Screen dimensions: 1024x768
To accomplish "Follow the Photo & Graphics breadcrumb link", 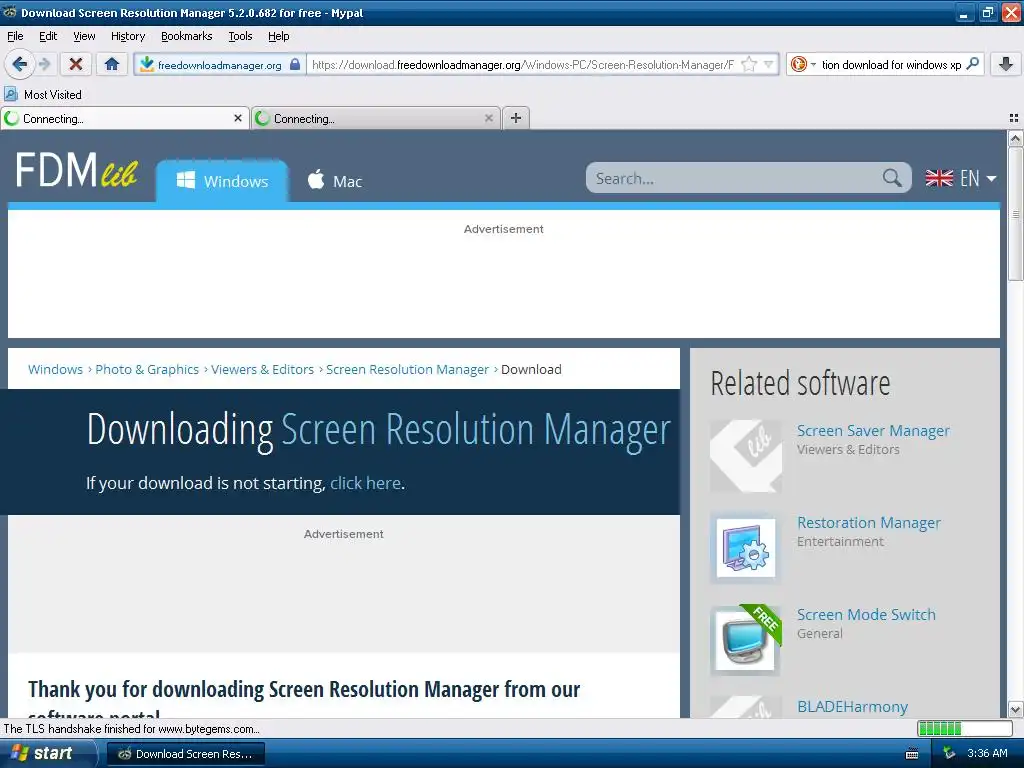I will [x=147, y=369].
